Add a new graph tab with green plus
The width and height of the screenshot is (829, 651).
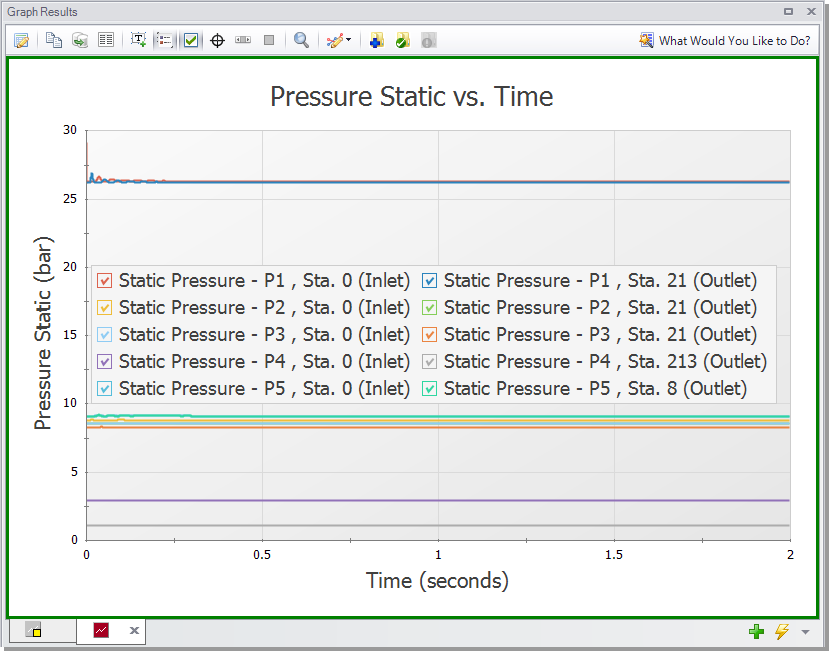(x=757, y=631)
